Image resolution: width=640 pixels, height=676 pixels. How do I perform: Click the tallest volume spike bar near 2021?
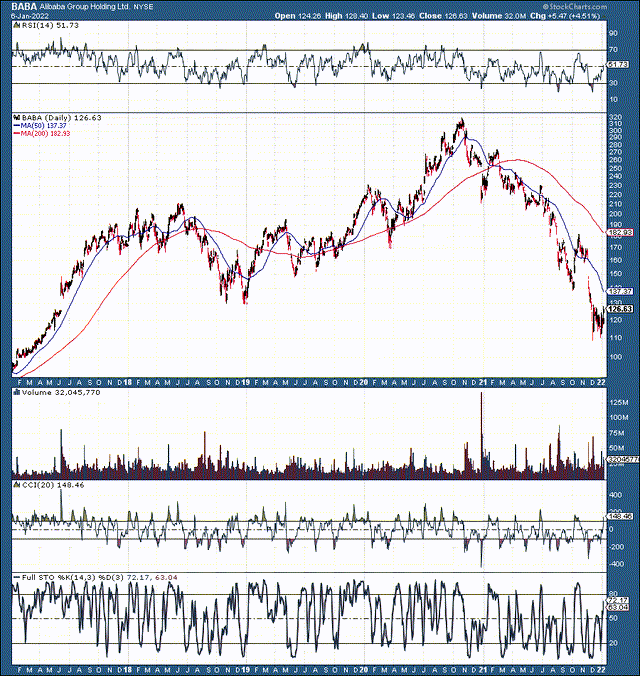point(482,435)
